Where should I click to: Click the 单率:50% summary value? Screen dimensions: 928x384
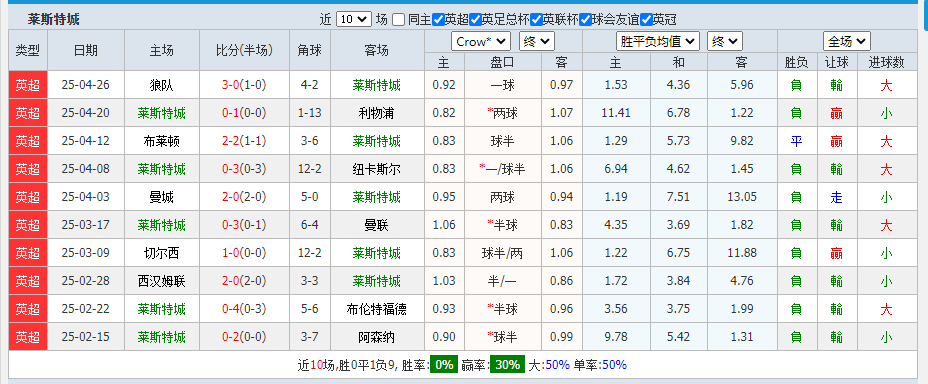pos(600,364)
